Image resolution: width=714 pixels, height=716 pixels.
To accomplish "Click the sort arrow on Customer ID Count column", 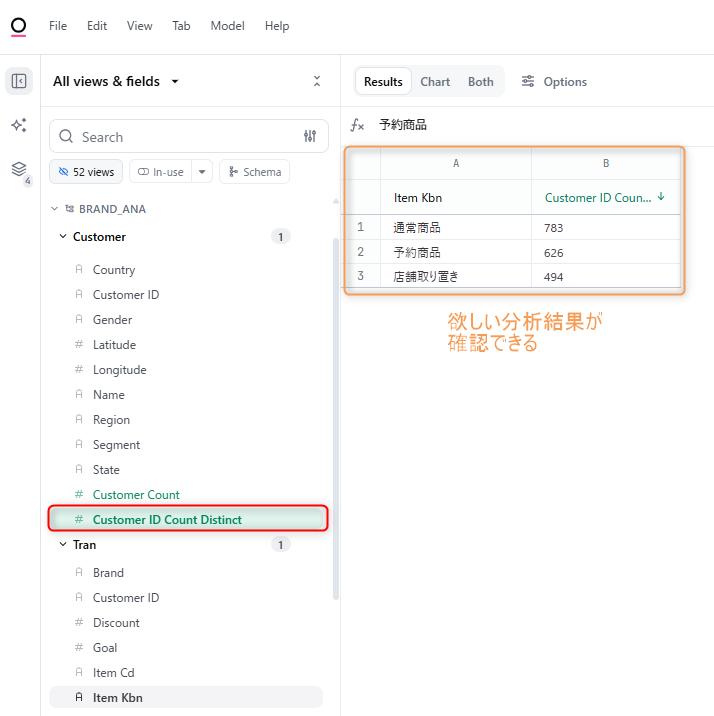I will [x=661, y=197].
